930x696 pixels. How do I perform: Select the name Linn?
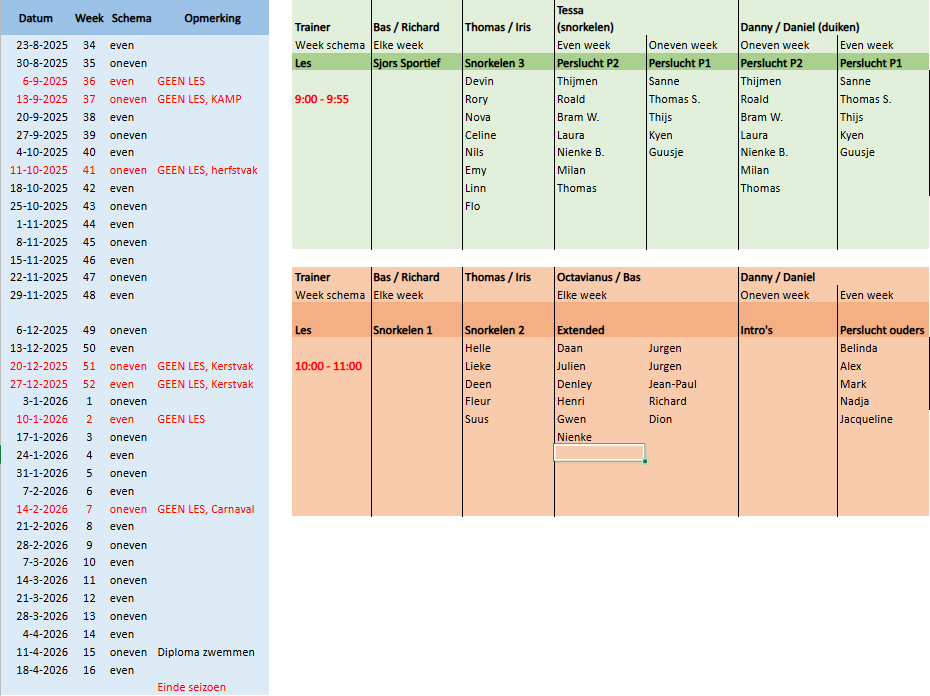[475, 188]
